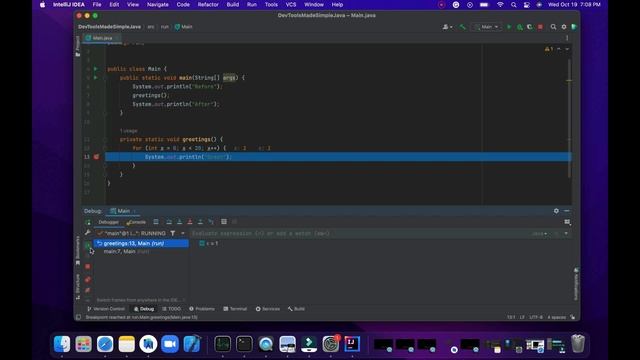
Task: Click Force Step Into red icon
Action: (x=190, y=222)
